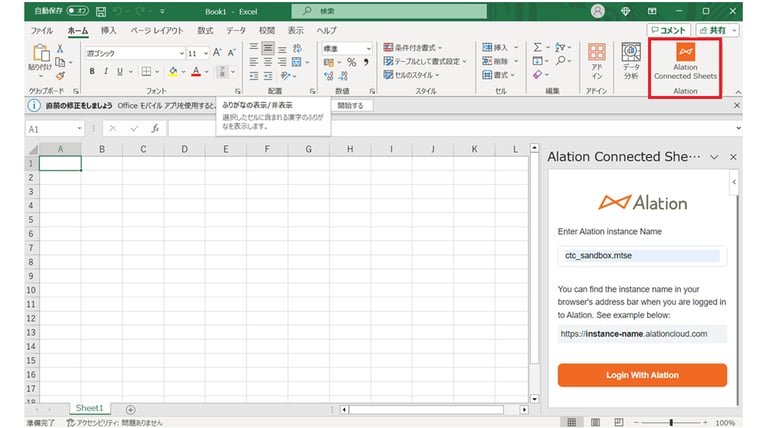The width and height of the screenshot is (765, 428).
Task: Click the Cut scissors icon
Action: (60, 48)
